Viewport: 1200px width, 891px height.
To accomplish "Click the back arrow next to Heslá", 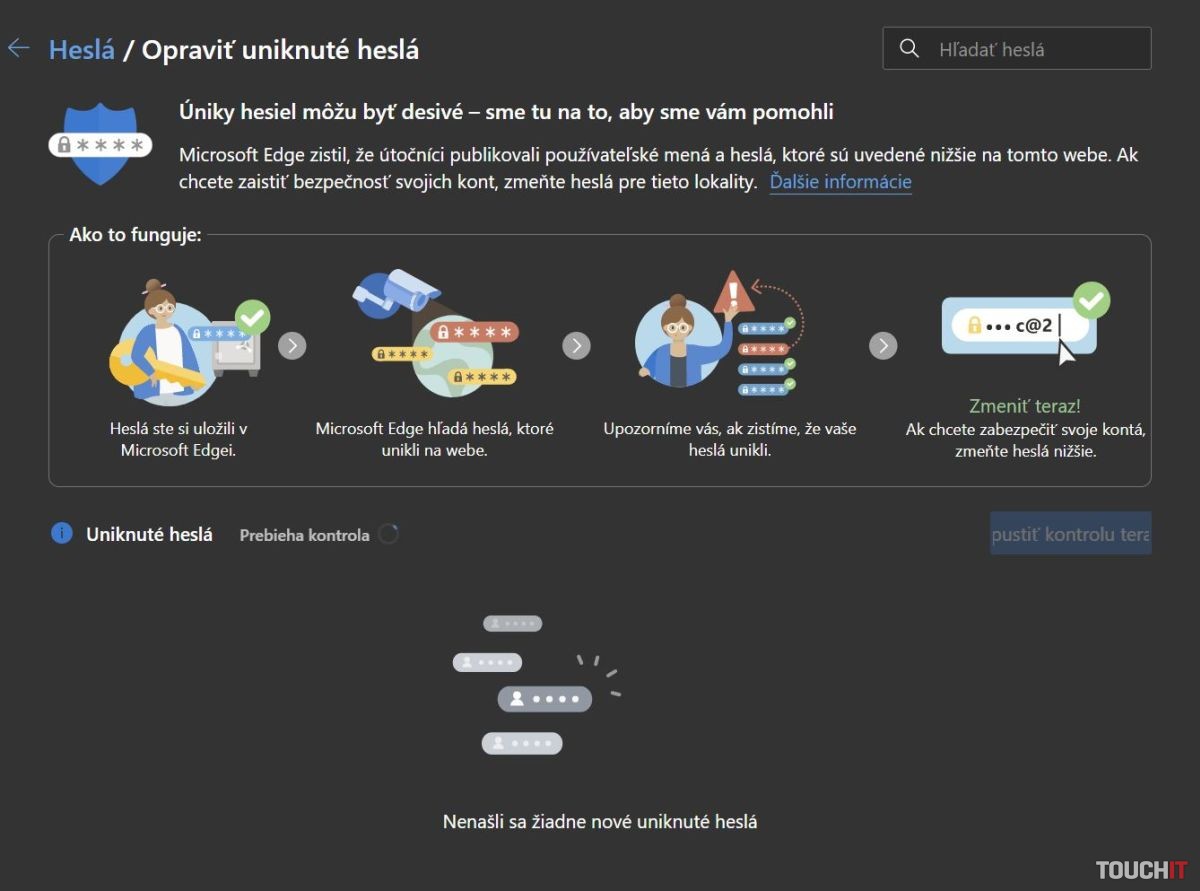I will point(18,49).
